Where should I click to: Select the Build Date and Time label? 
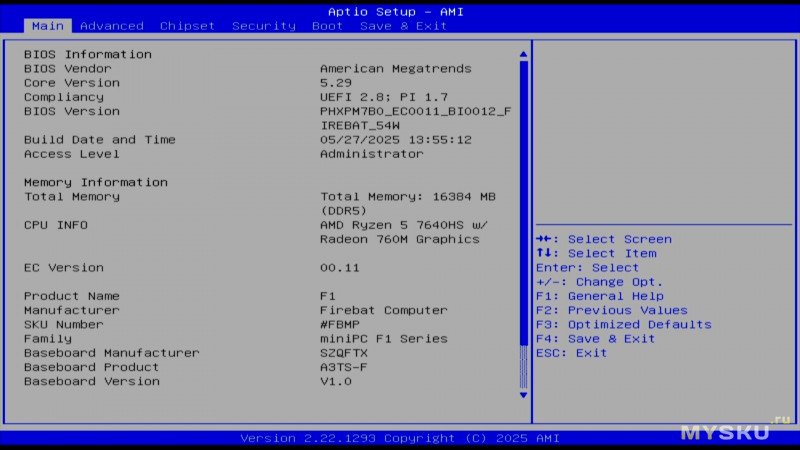[x=99, y=140]
